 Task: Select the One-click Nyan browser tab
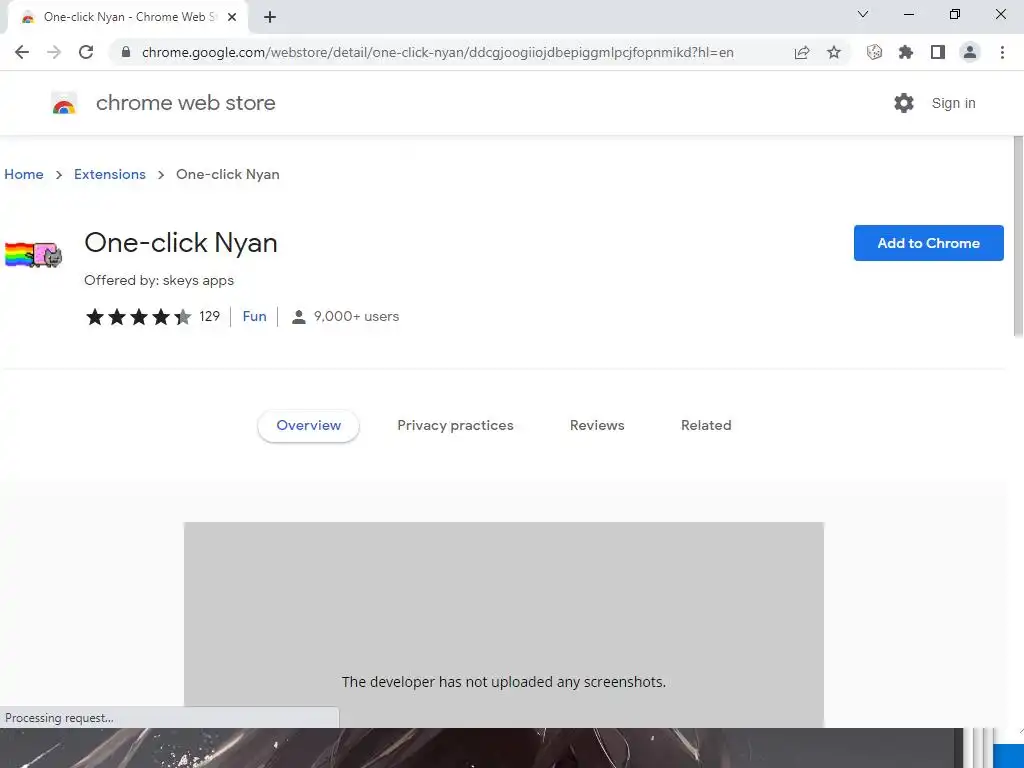click(128, 17)
